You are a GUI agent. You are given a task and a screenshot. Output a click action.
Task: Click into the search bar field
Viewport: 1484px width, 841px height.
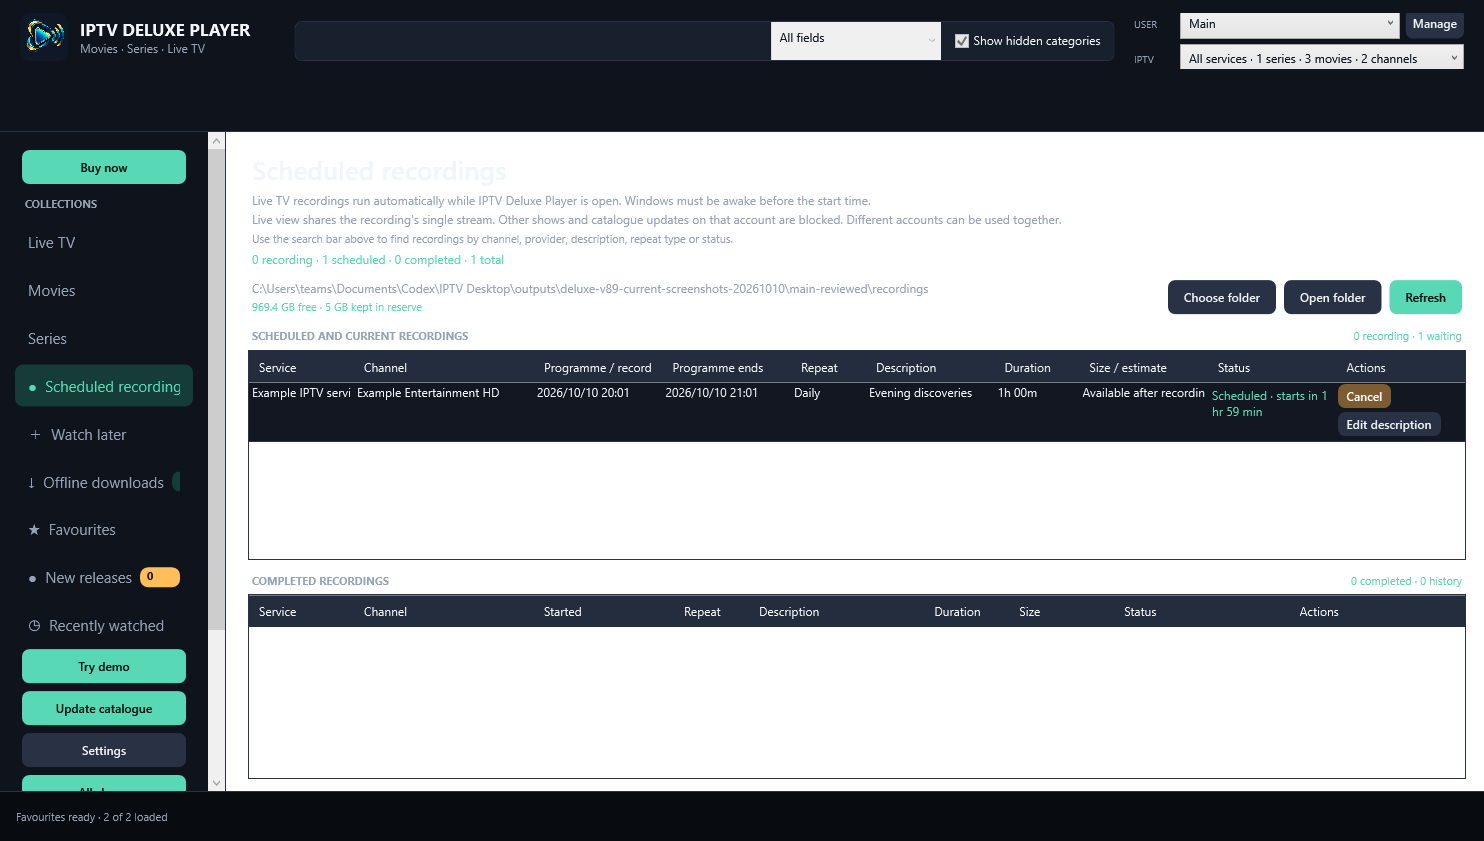click(x=533, y=41)
